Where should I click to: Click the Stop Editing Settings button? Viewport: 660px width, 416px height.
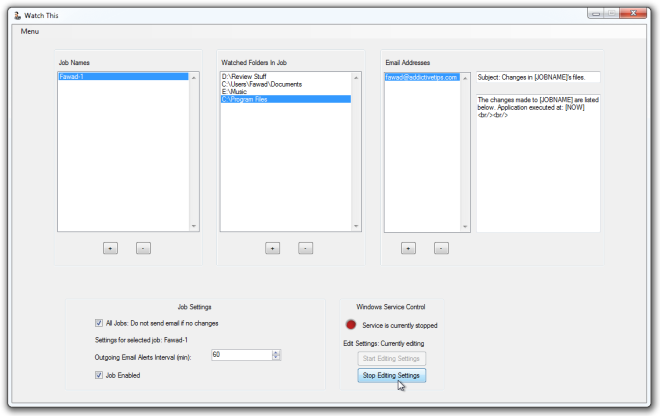click(x=391, y=375)
